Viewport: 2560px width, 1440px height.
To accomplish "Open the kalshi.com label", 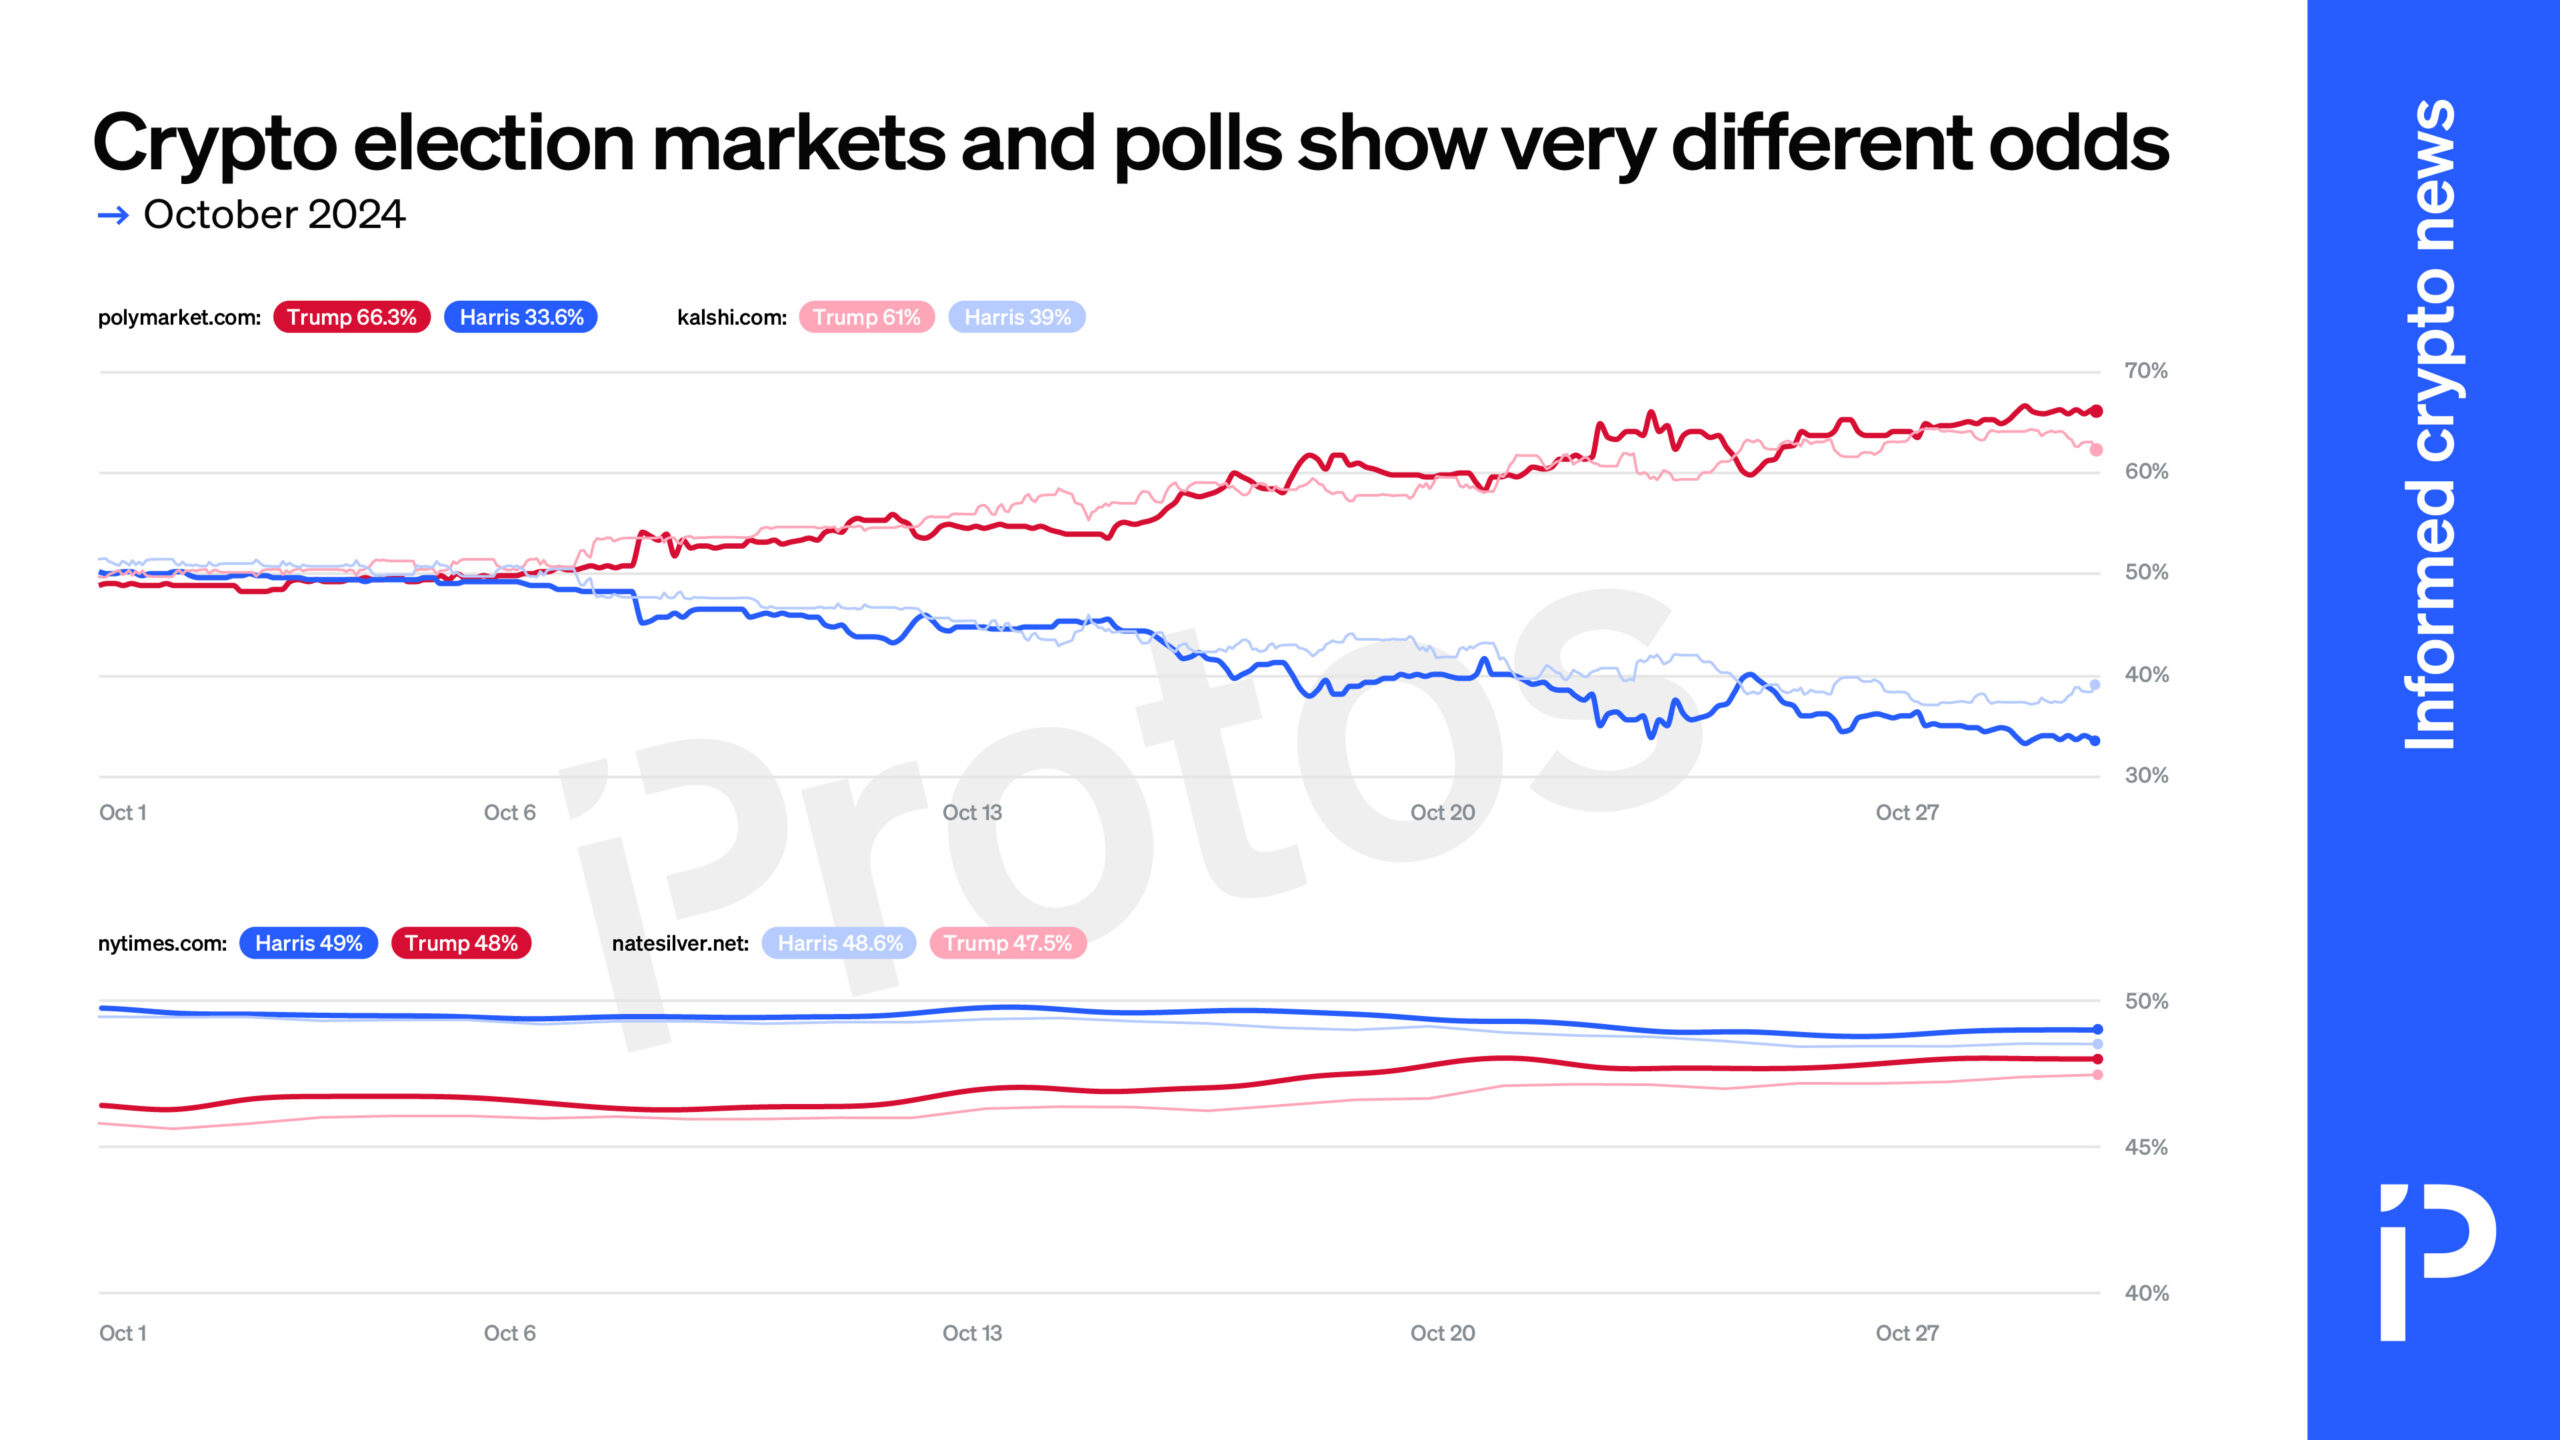I will (x=732, y=318).
